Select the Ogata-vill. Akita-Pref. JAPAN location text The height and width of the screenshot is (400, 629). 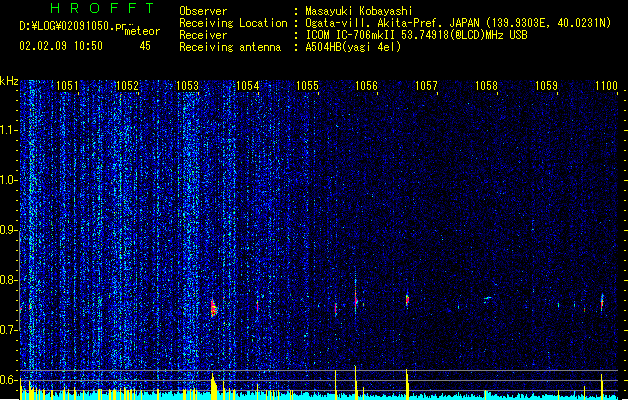point(458,23)
